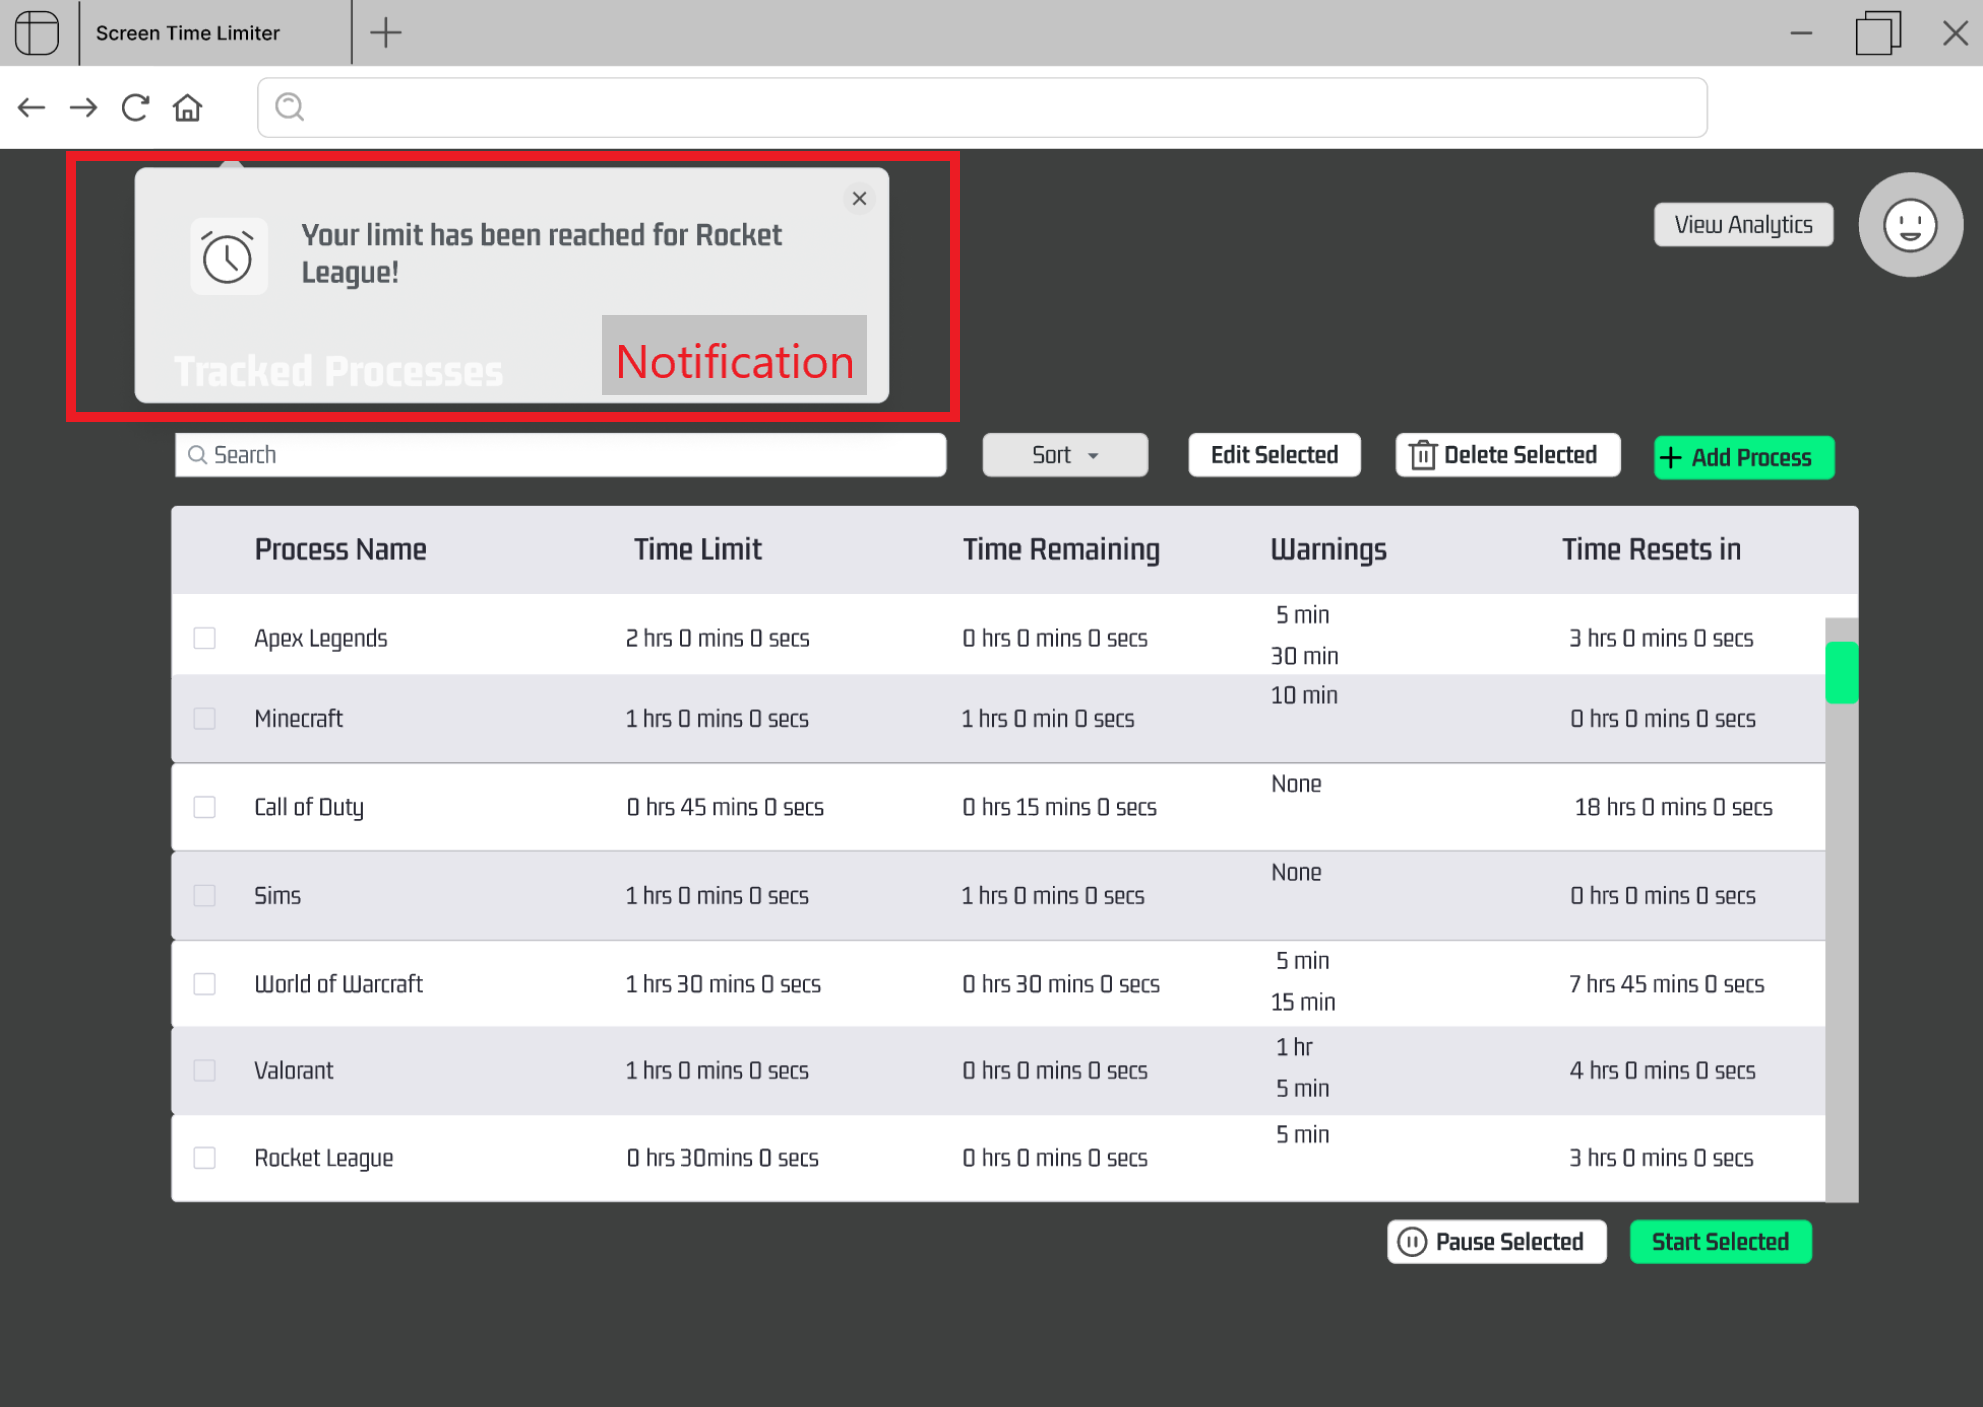Screen dimensions: 1983x1407
Task: Check the Minecraft row checkbox
Action: 205,718
